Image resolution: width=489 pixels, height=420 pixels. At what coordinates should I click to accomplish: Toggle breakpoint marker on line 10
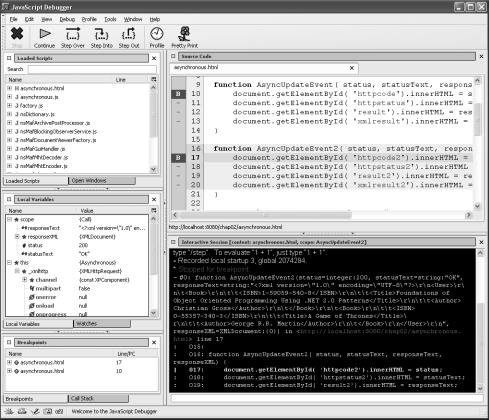[178, 94]
